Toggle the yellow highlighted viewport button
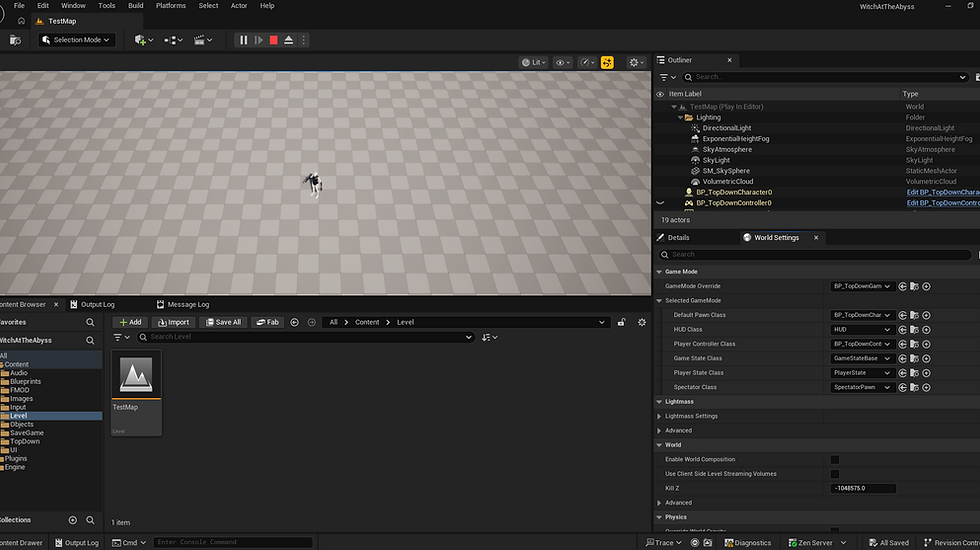The height and width of the screenshot is (550, 980). [607, 62]
